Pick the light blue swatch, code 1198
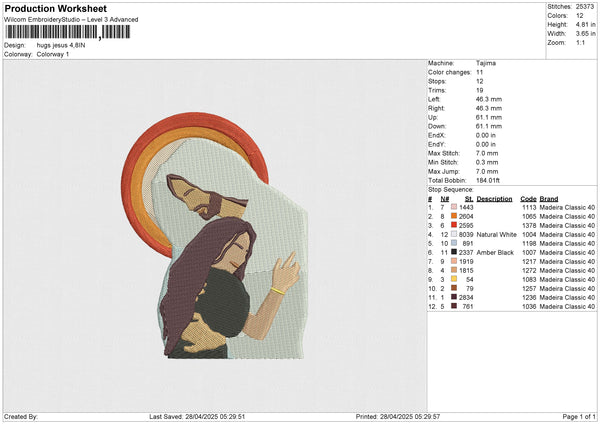The image size is (600, 424). click(454, 243)
